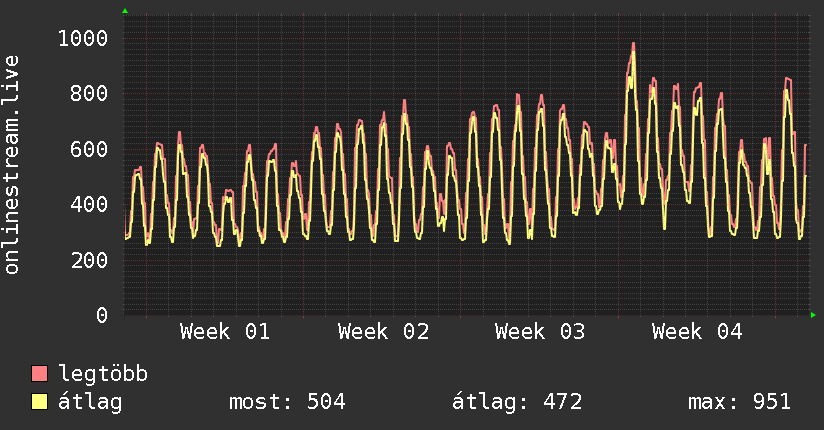Click the 400 y-axis value label

click(89, 204)
